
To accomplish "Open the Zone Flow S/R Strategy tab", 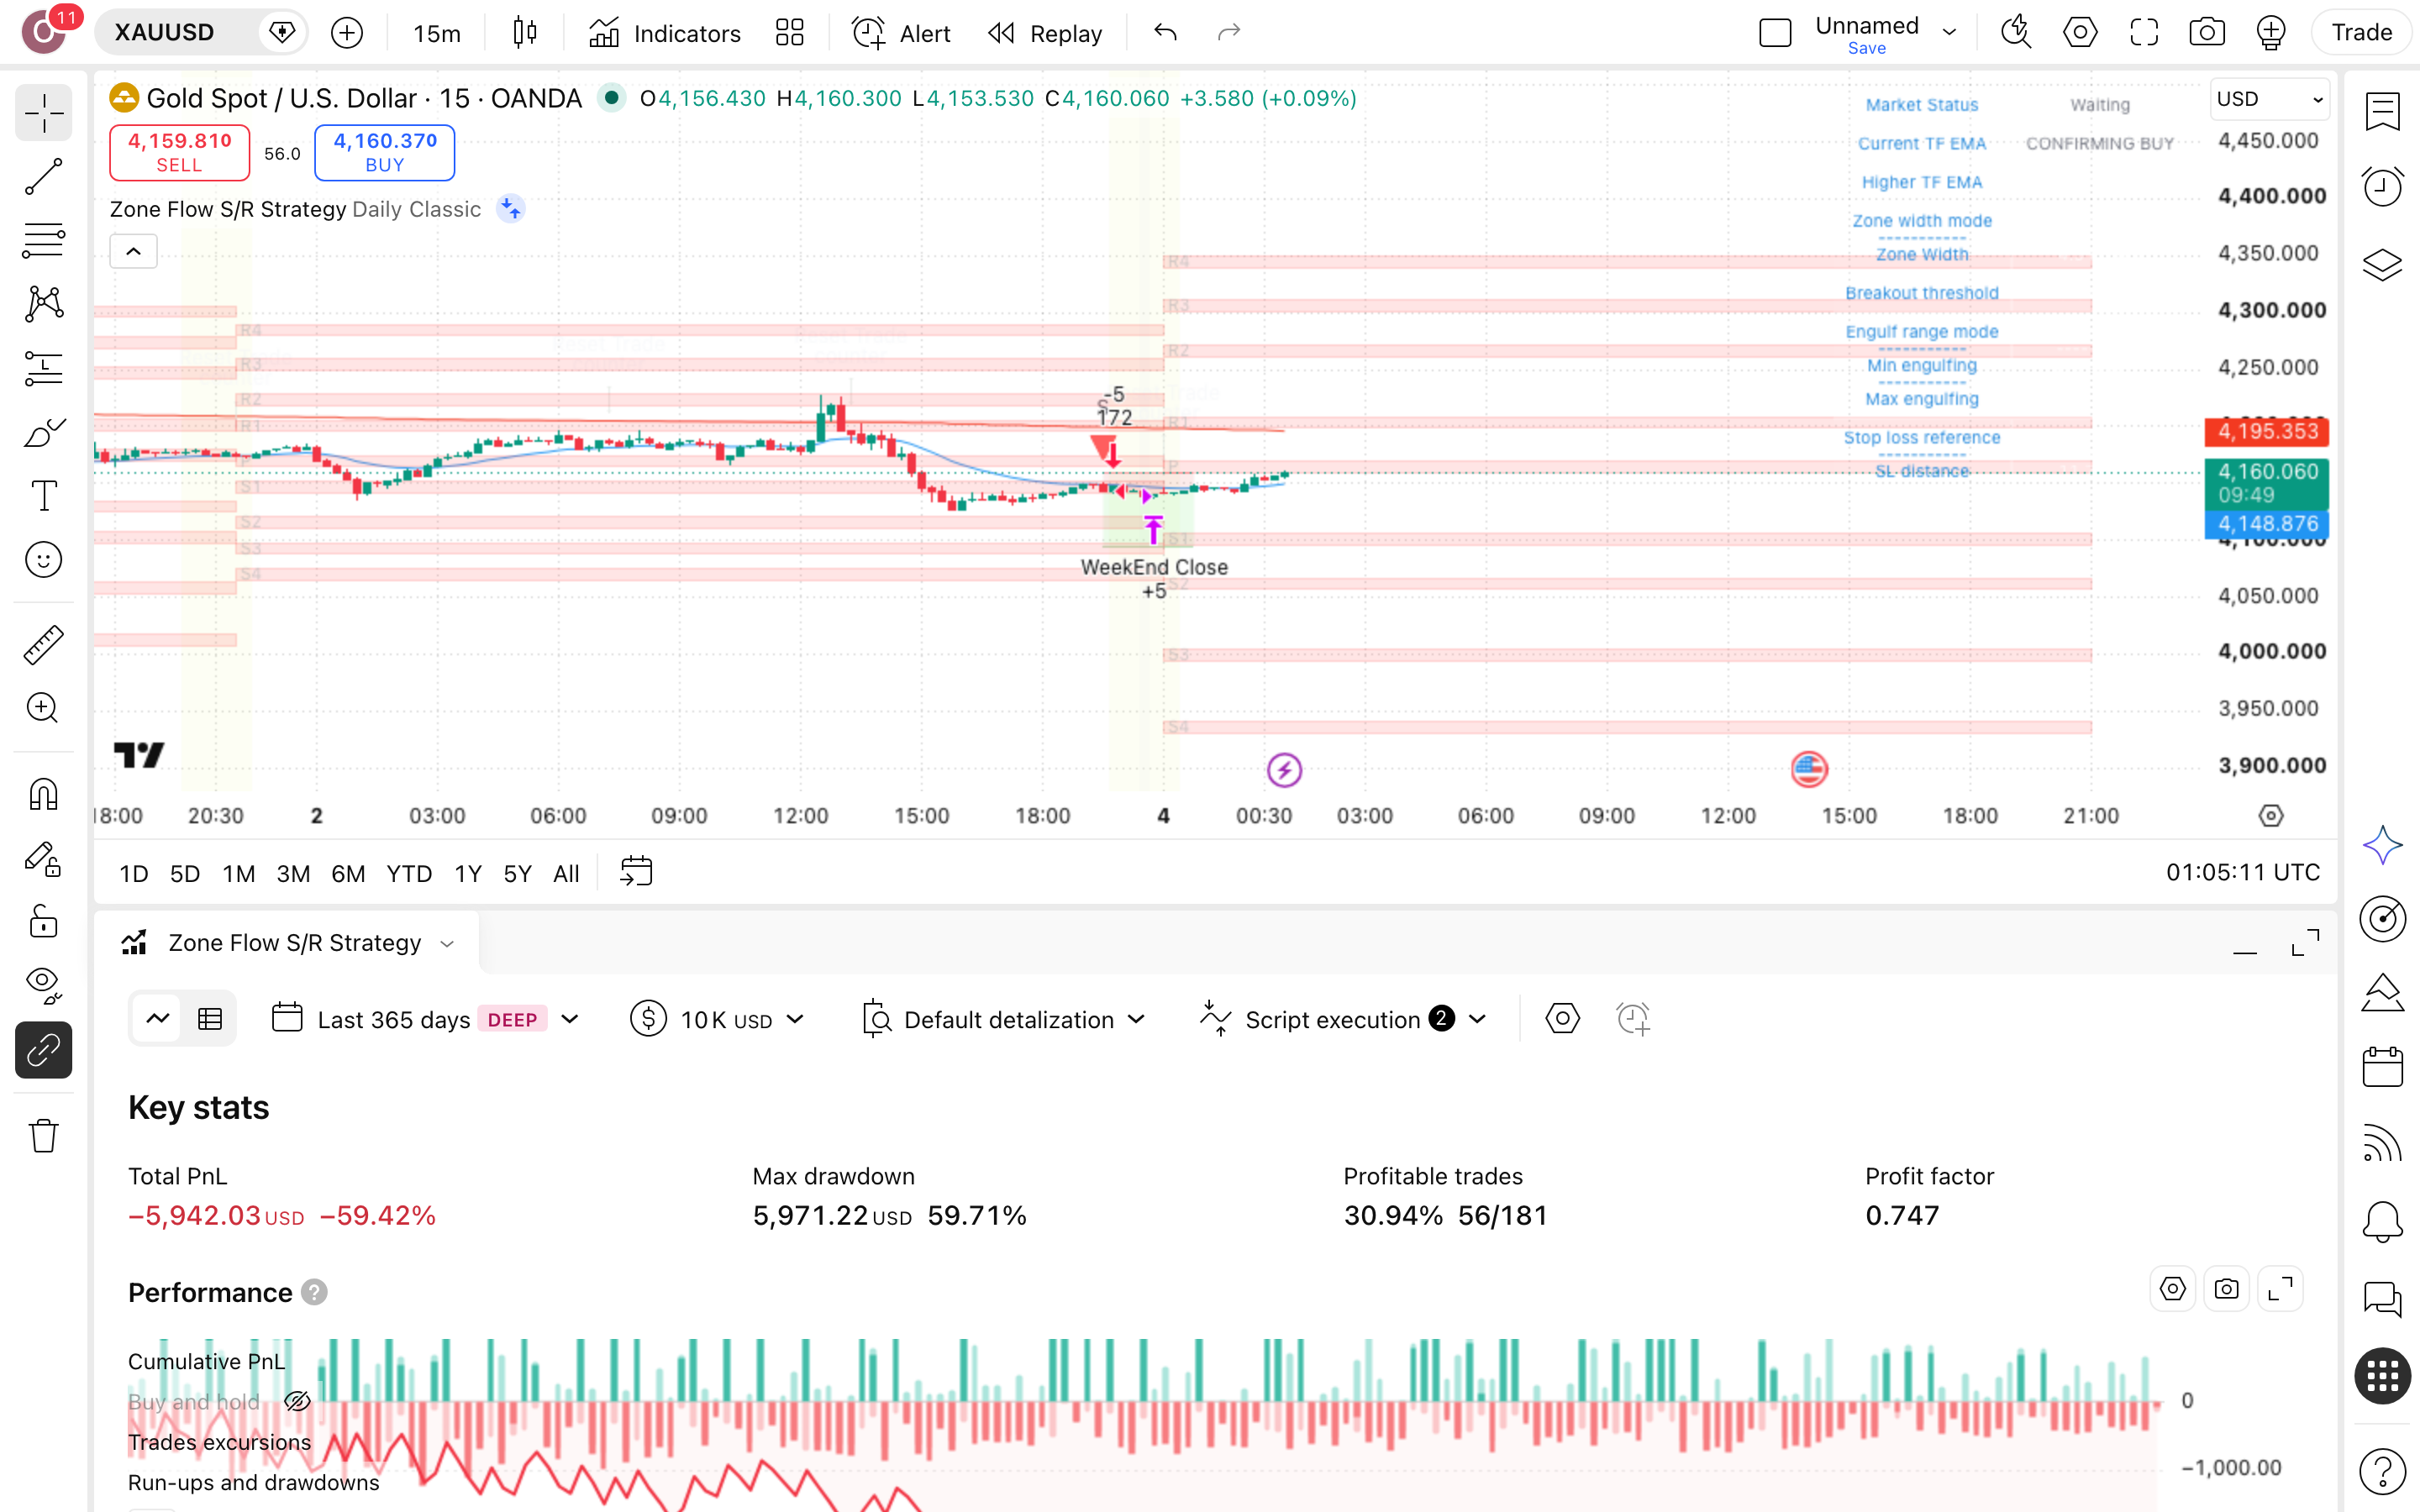I will 288,943.
